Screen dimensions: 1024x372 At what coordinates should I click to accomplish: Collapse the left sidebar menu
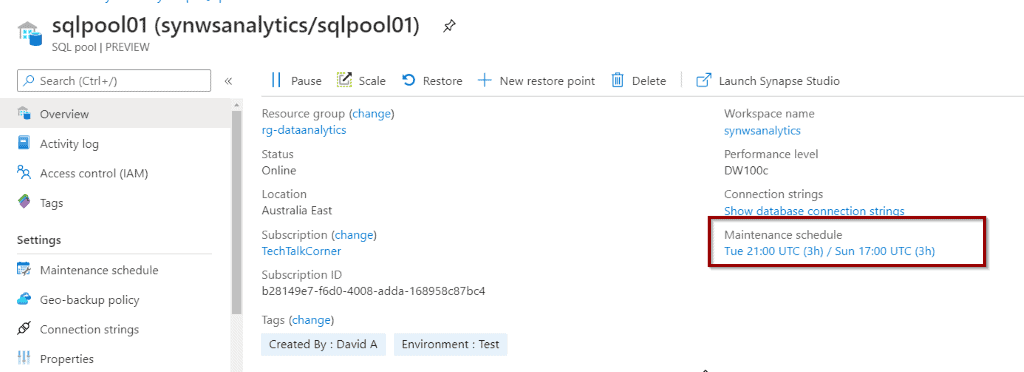pos(229,81)
